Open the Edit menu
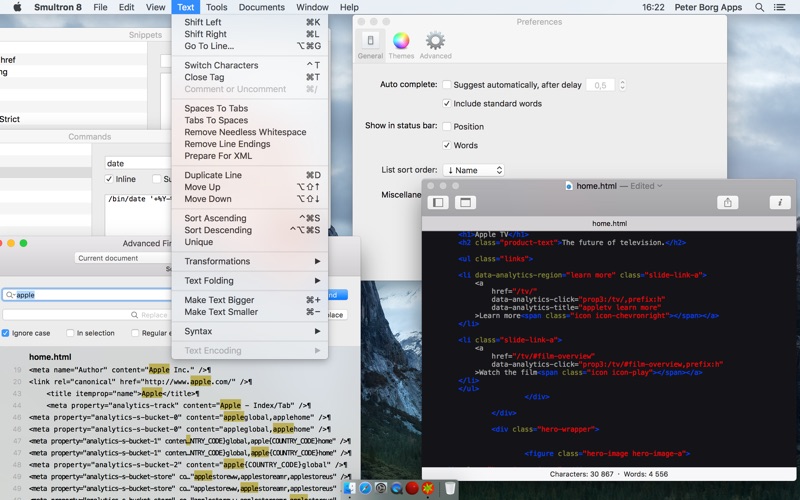Image resolution: width=800 pixels, height=500 pixels. [126, 7]
